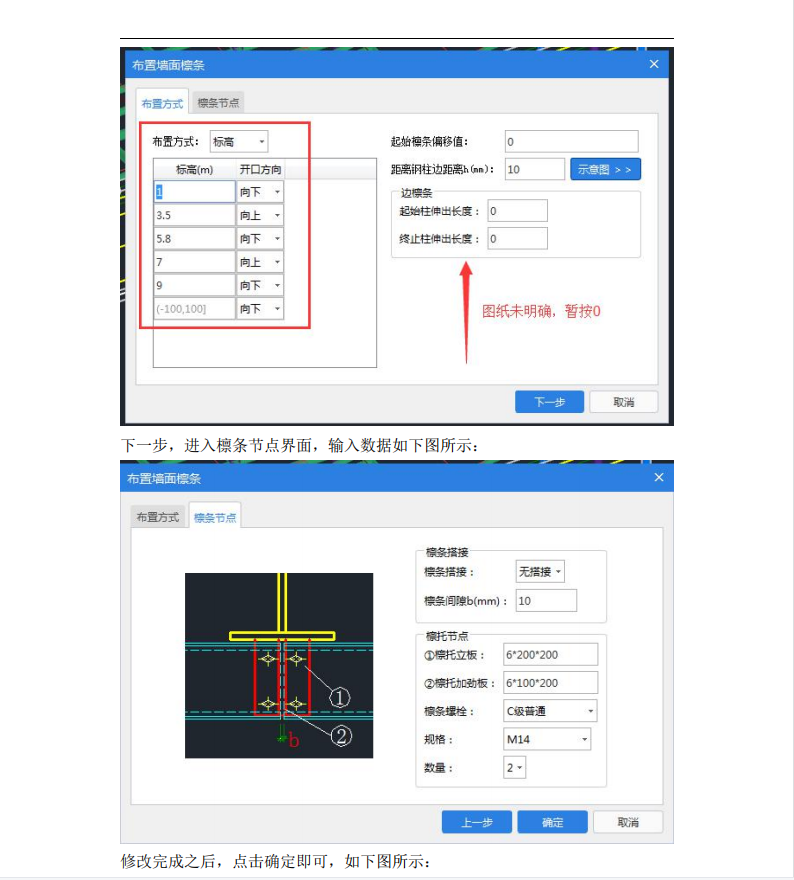Focus ①檩托立板 input field
Image resolution: width=794 pixels, height=880 pixels.
[x=550, y=654]
